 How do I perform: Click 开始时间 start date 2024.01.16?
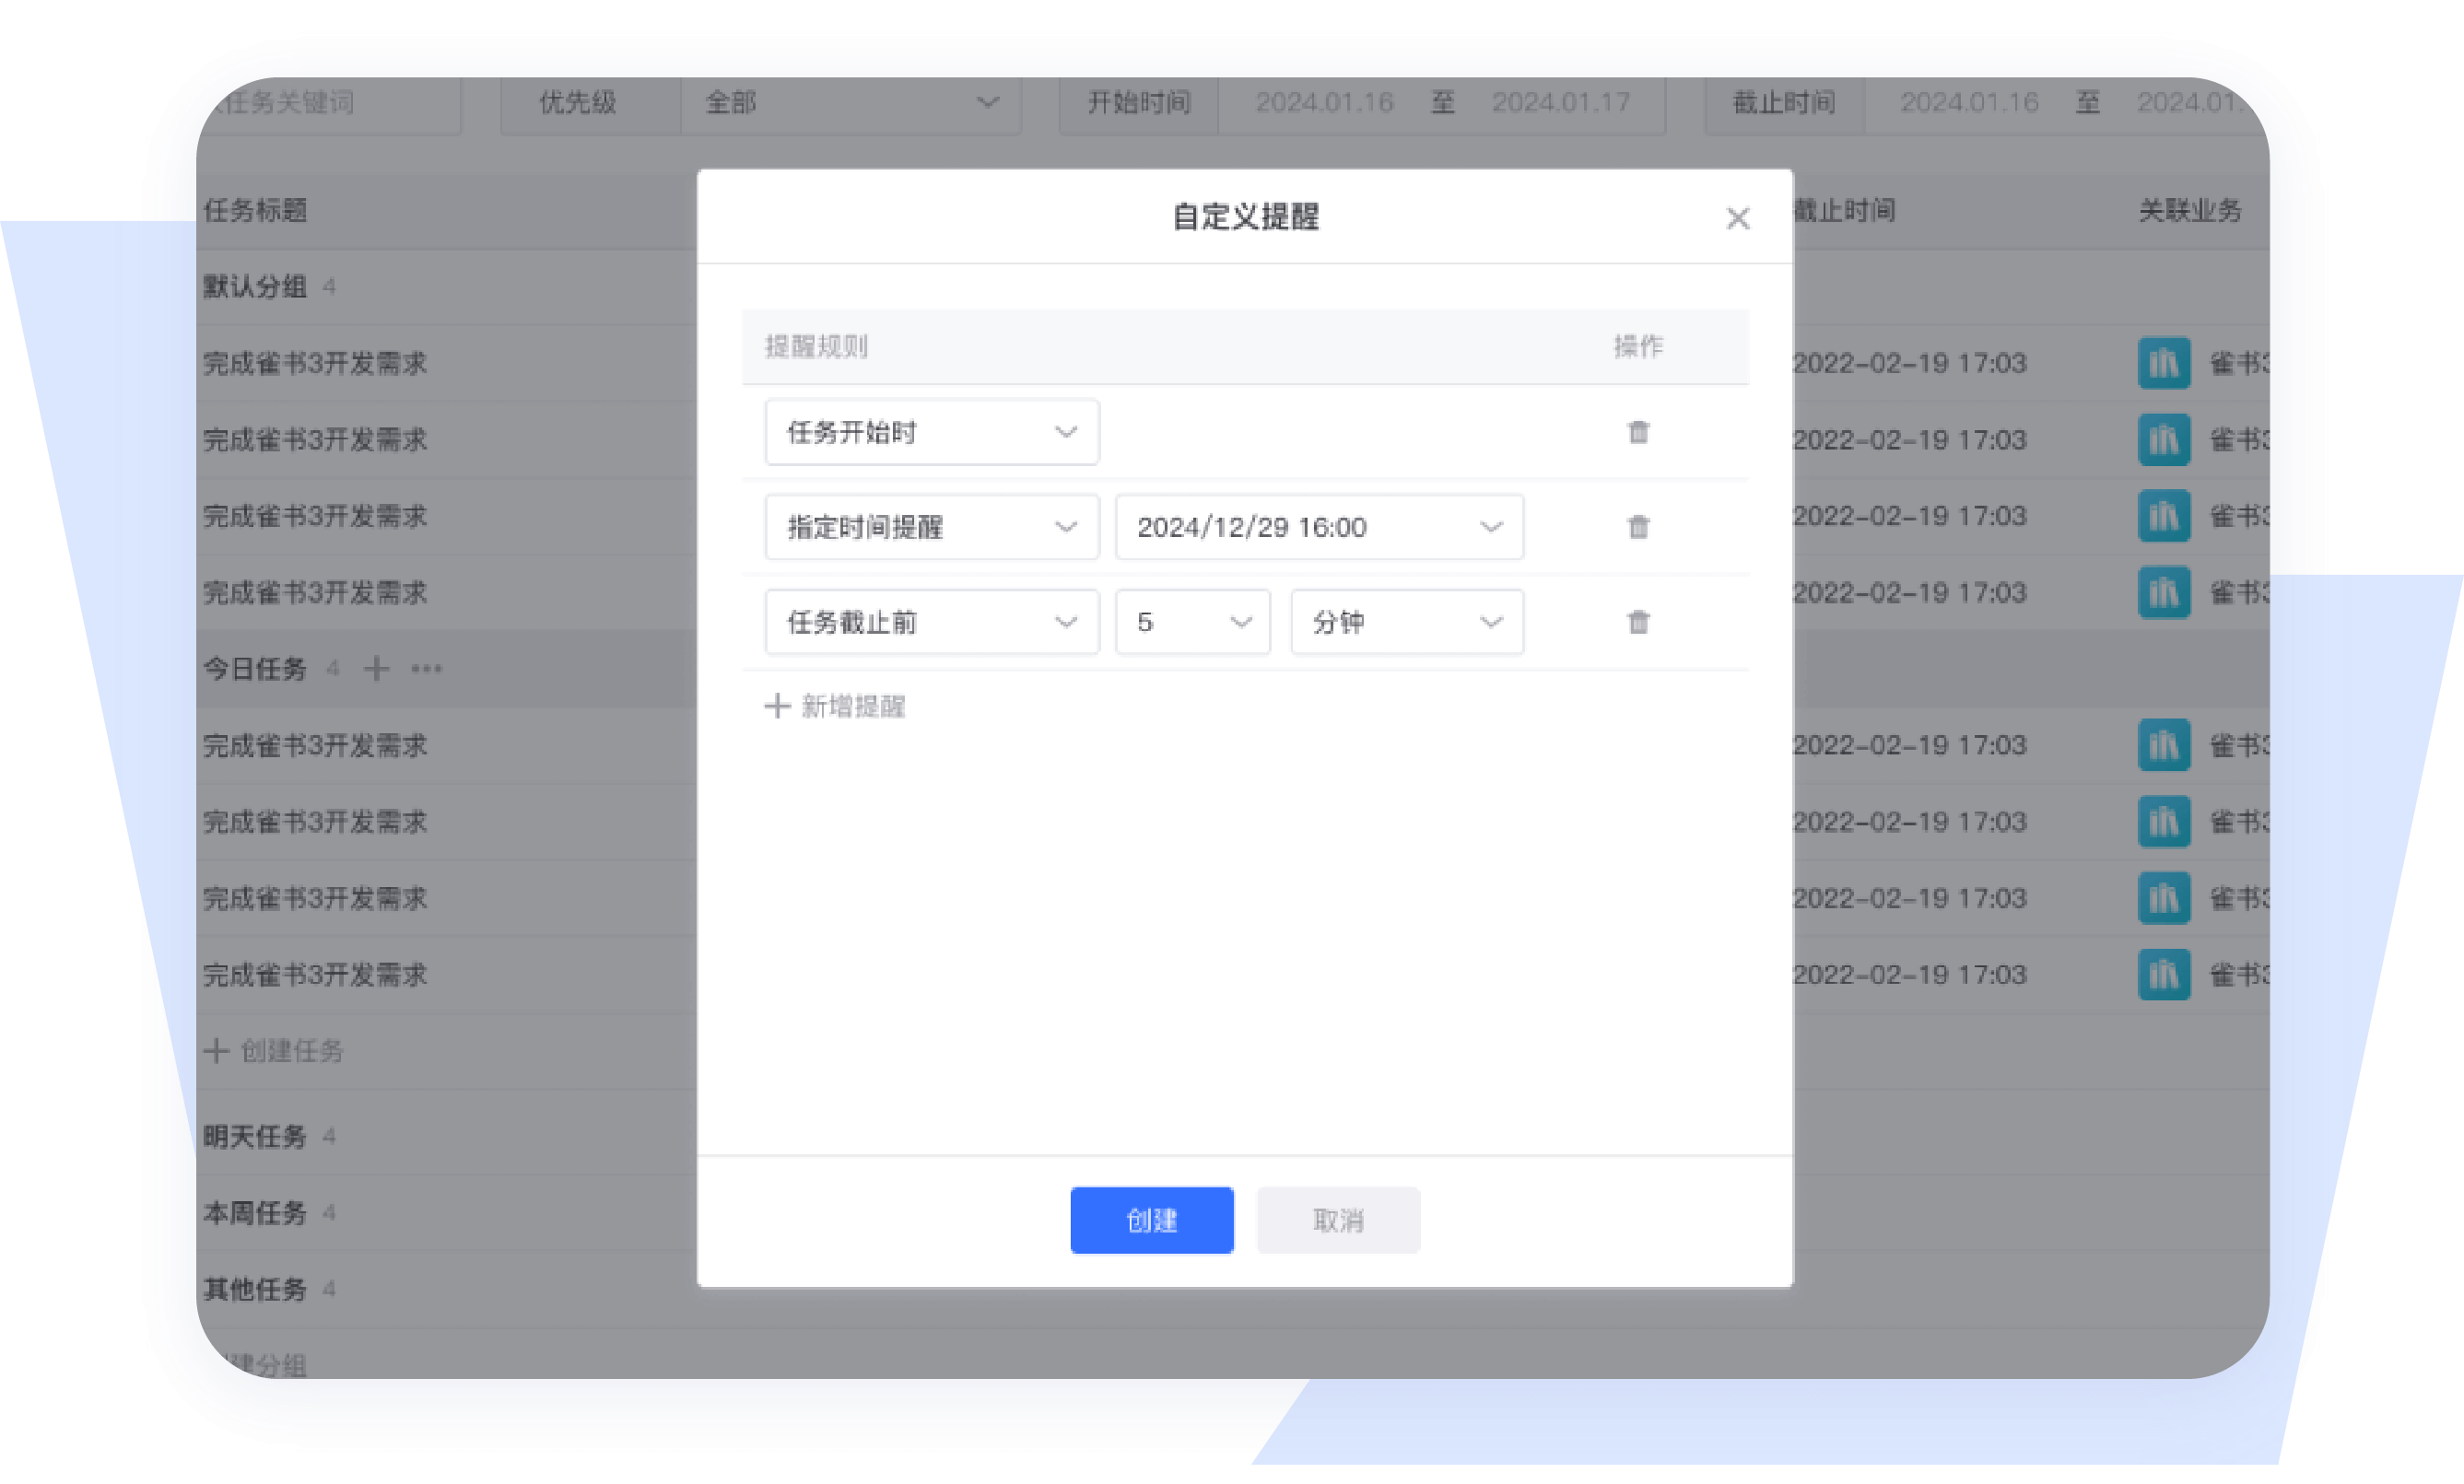coord(1324,102)
